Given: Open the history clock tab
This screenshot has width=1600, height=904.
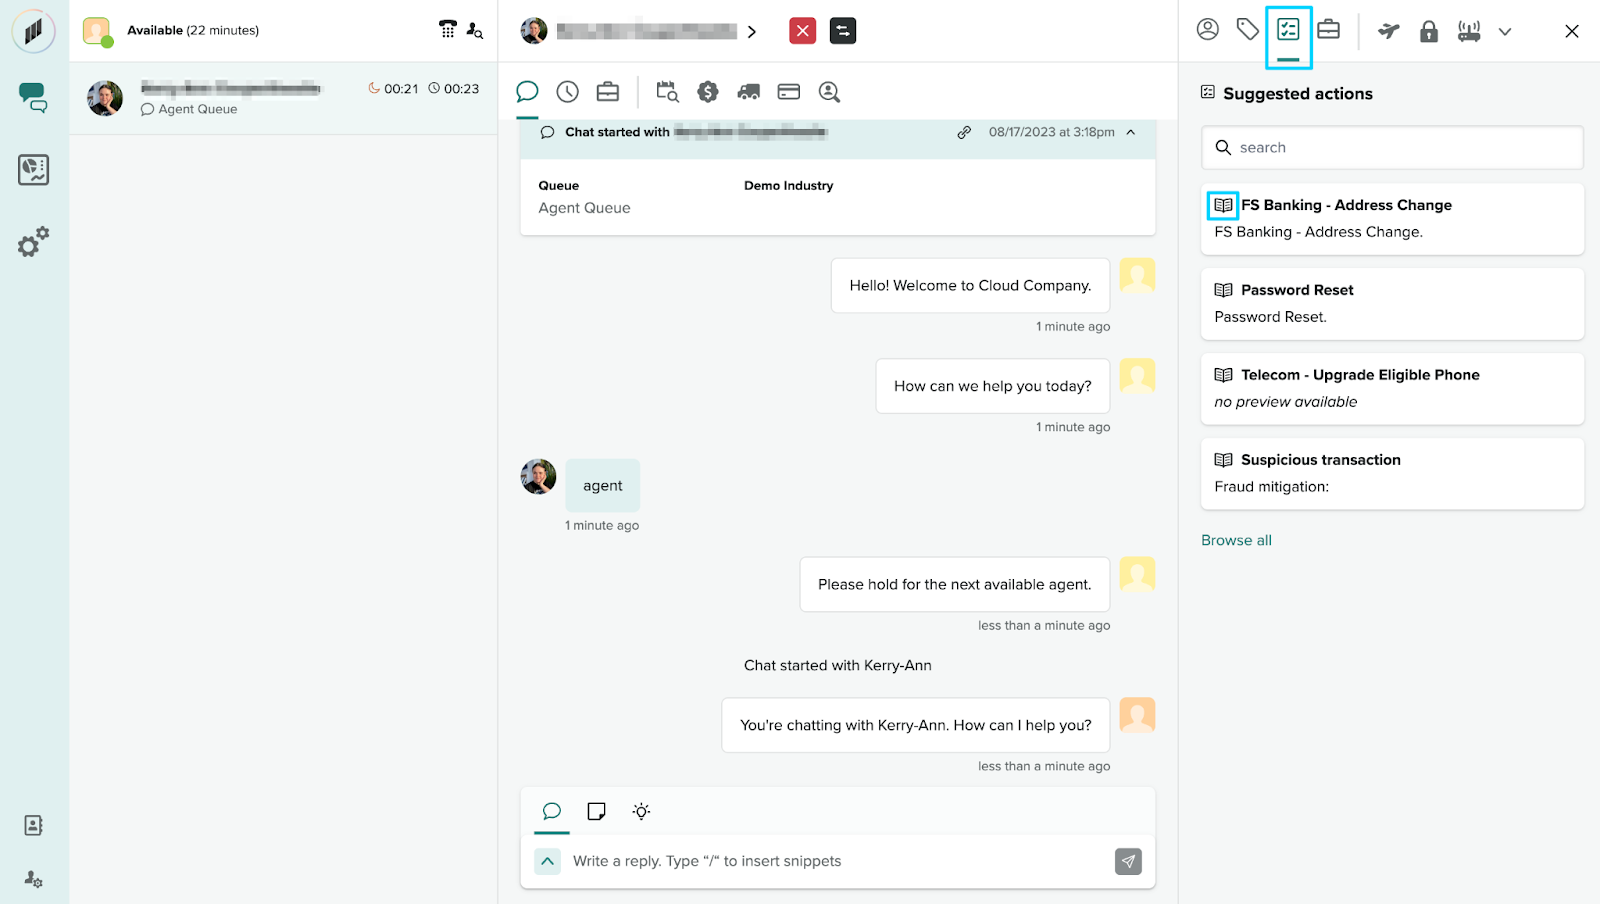Looking at the screenshot, I should point(568,92).
